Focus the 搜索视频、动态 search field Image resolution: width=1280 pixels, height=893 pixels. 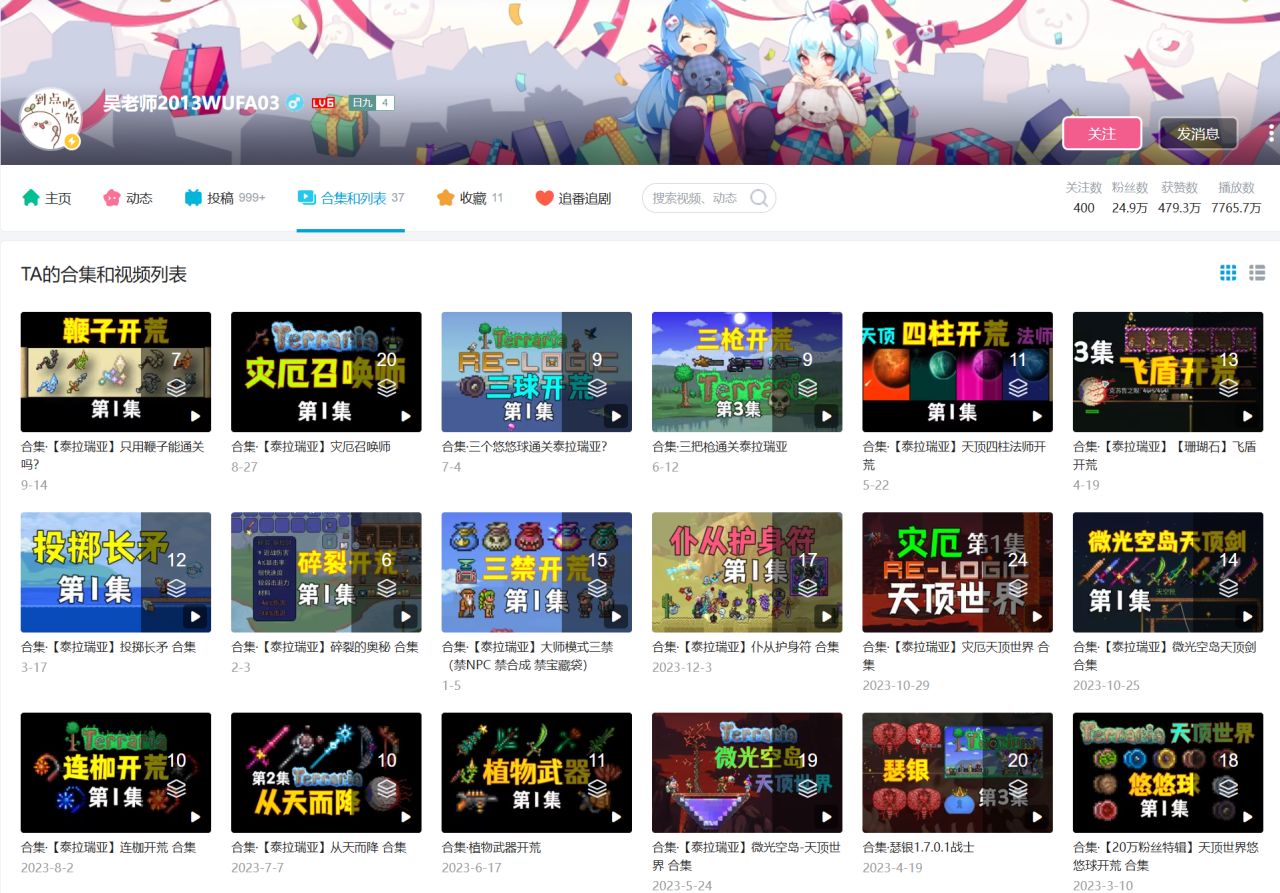(x=708, y=198)
